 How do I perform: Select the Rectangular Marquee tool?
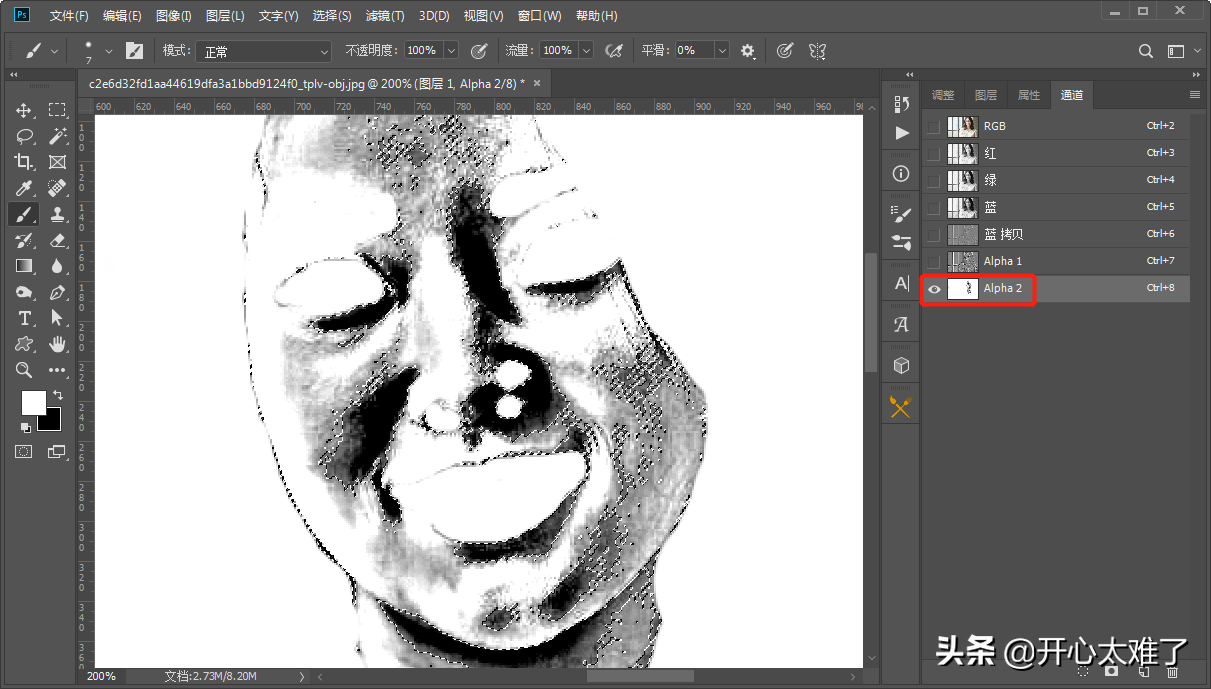57,110
